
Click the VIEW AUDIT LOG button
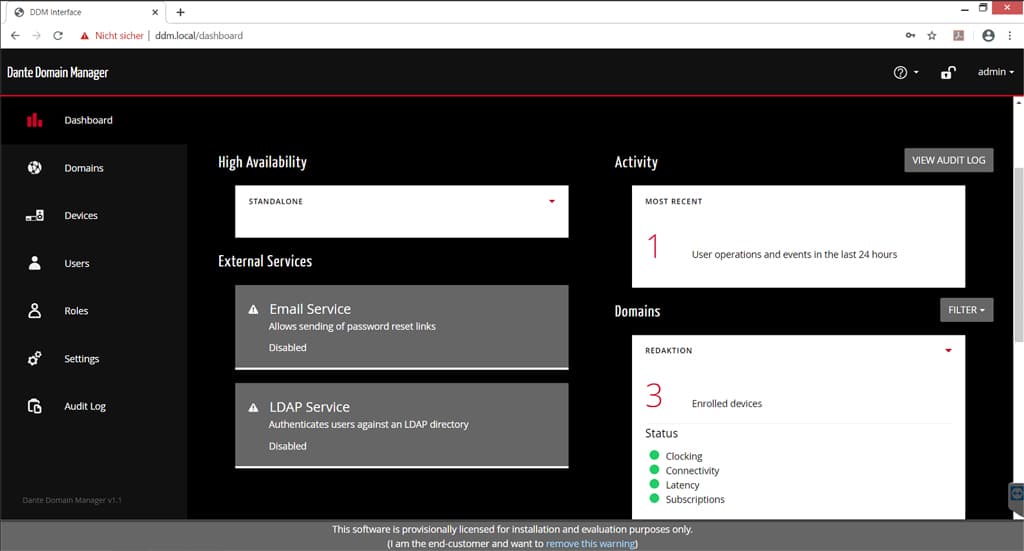point(949,161)
